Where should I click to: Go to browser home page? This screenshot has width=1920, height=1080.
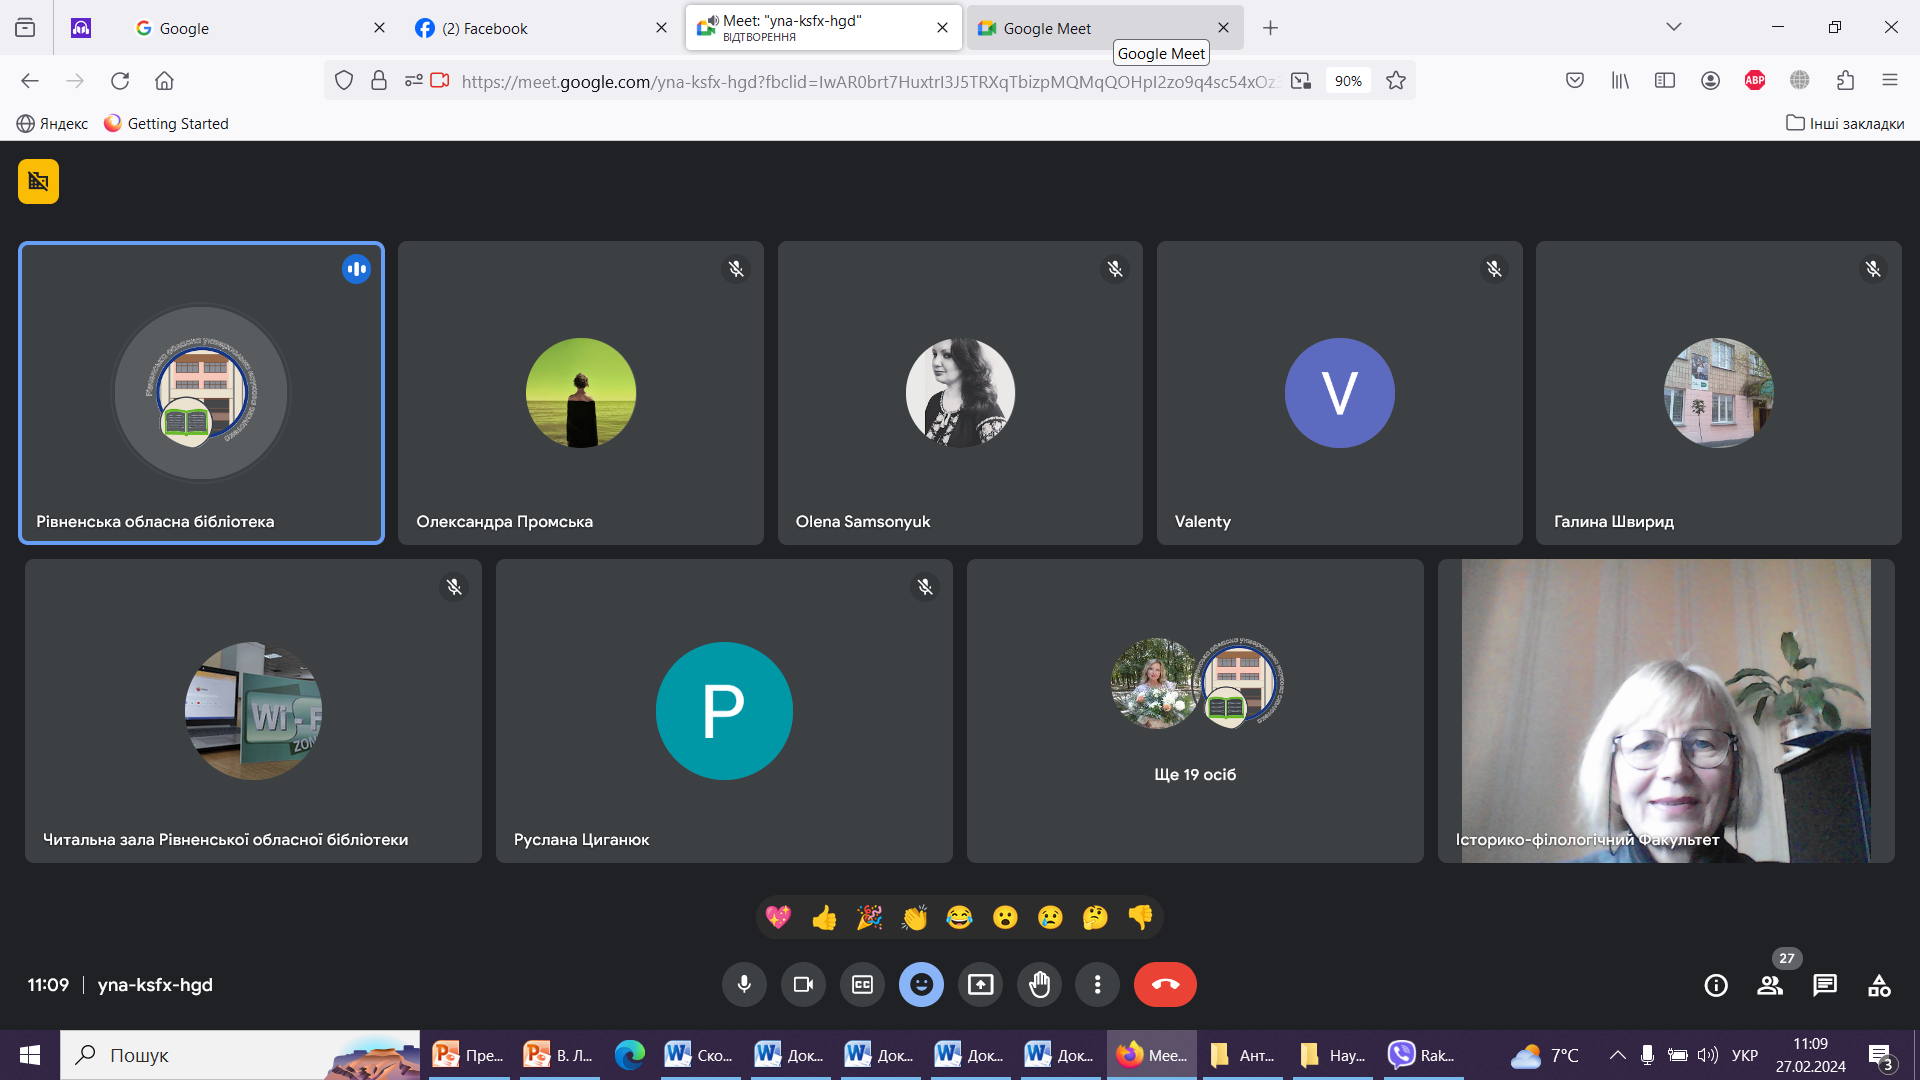164,81
